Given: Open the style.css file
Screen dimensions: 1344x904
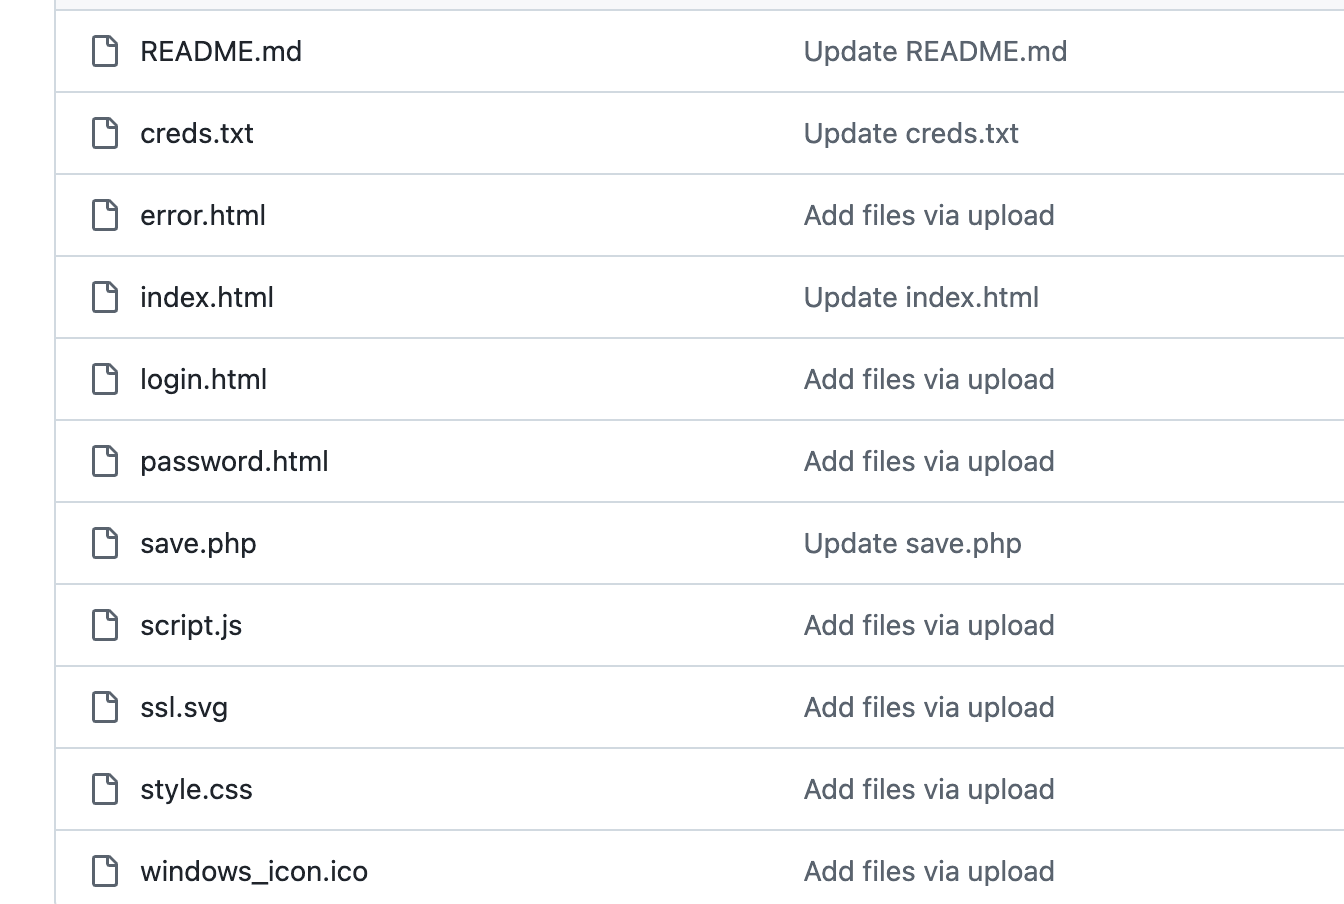Looking at the screenshot, I should (x=196, y=789).
